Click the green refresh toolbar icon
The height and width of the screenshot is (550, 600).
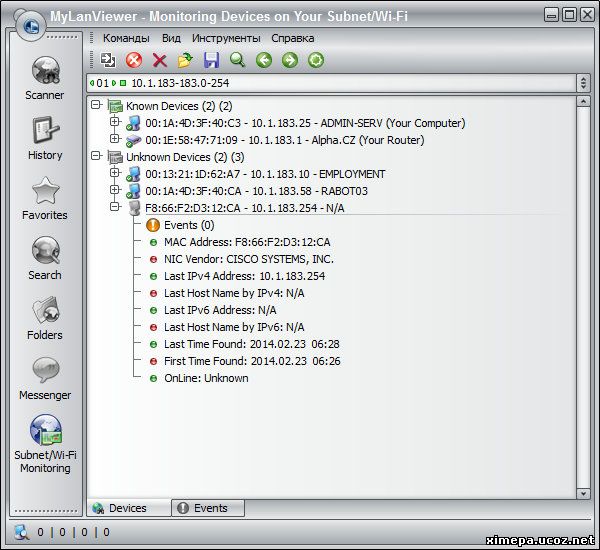click(x=316, y=60)
